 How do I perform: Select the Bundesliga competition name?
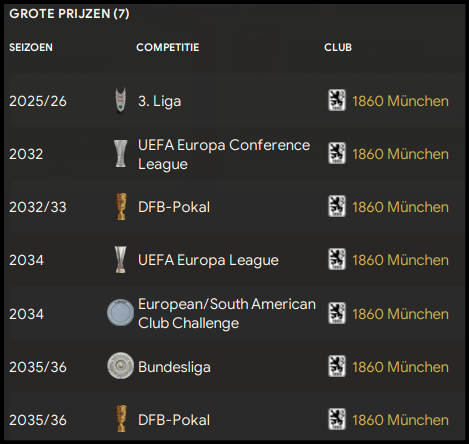point(174,367)
